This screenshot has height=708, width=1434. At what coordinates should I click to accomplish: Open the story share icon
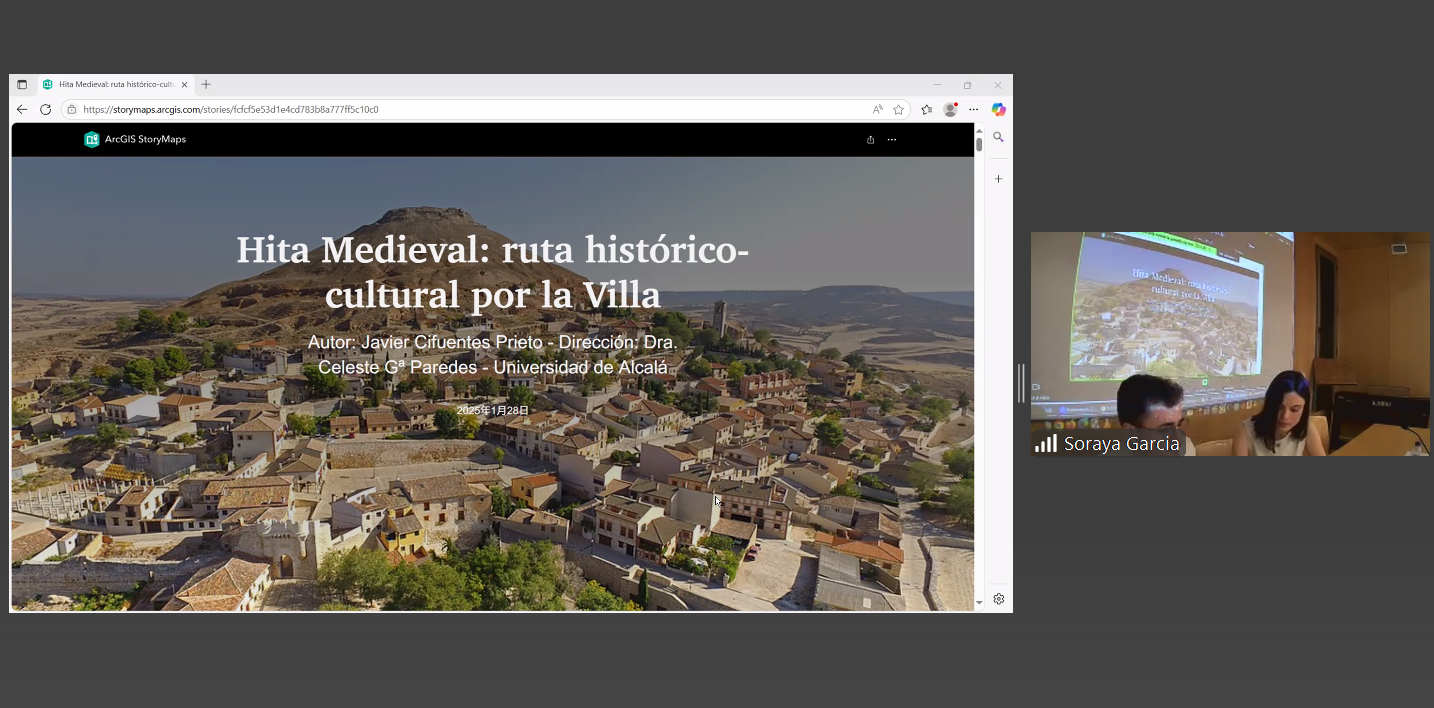(870, 140)
